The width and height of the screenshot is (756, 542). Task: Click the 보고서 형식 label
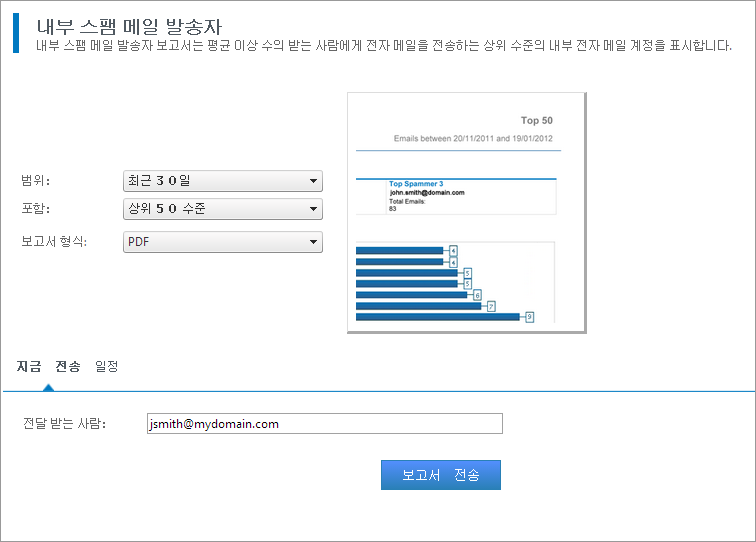tap(54, 242)
